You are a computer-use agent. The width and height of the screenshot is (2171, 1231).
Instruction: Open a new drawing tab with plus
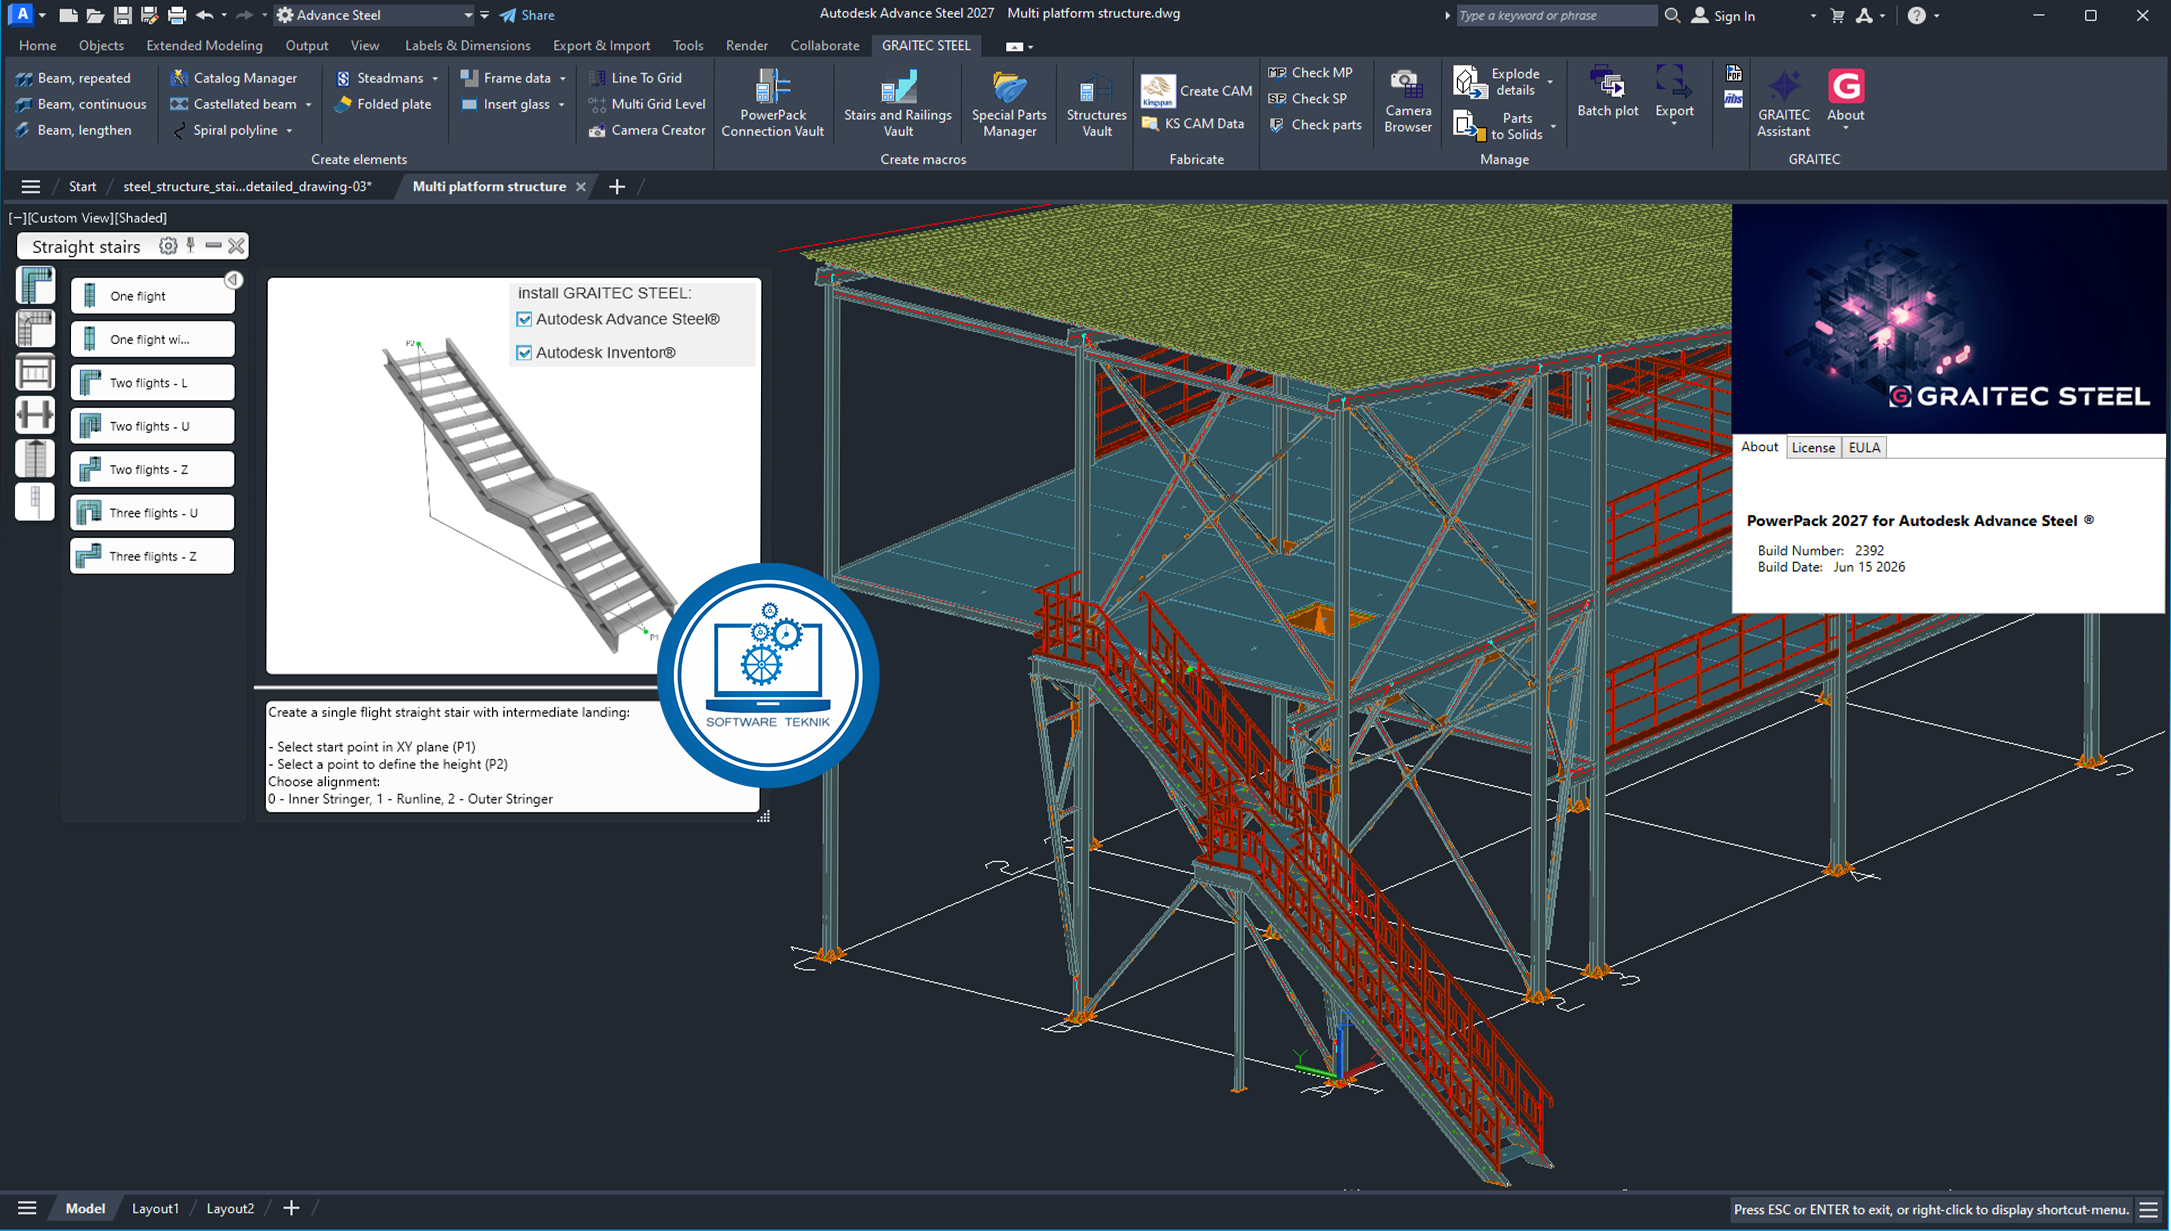coord(617,186)
